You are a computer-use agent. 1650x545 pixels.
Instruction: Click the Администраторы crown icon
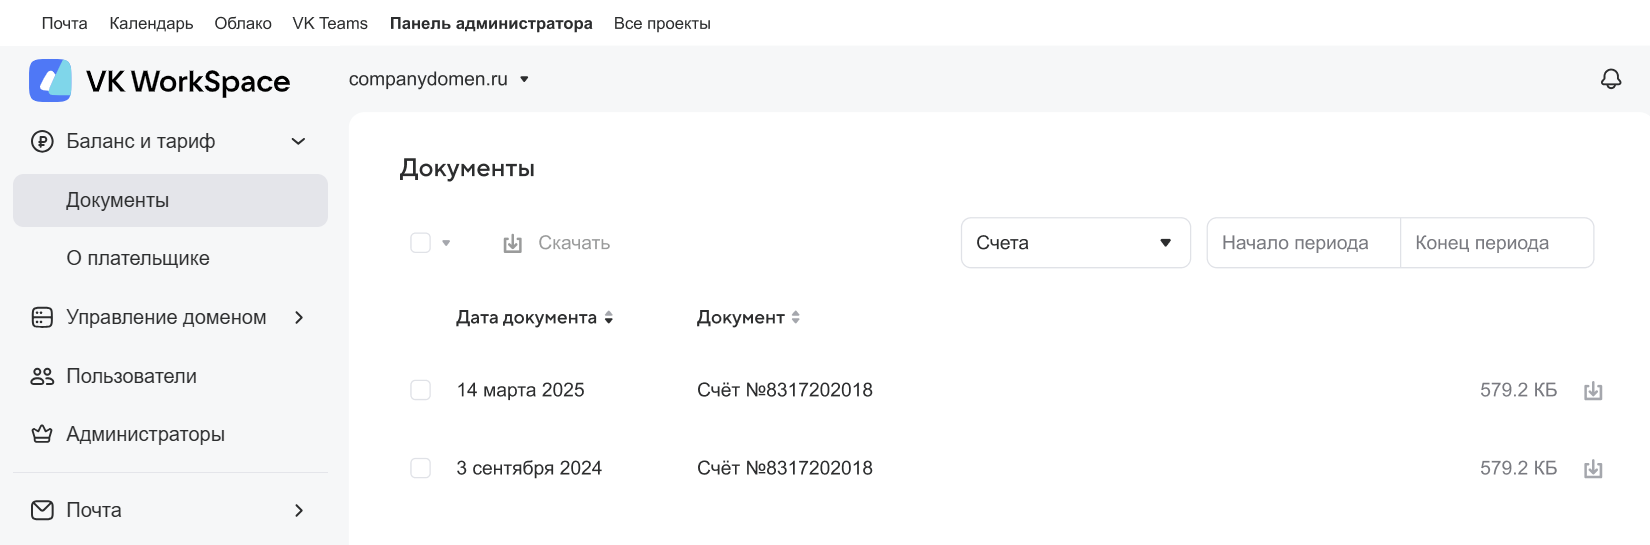coord(42,435)
